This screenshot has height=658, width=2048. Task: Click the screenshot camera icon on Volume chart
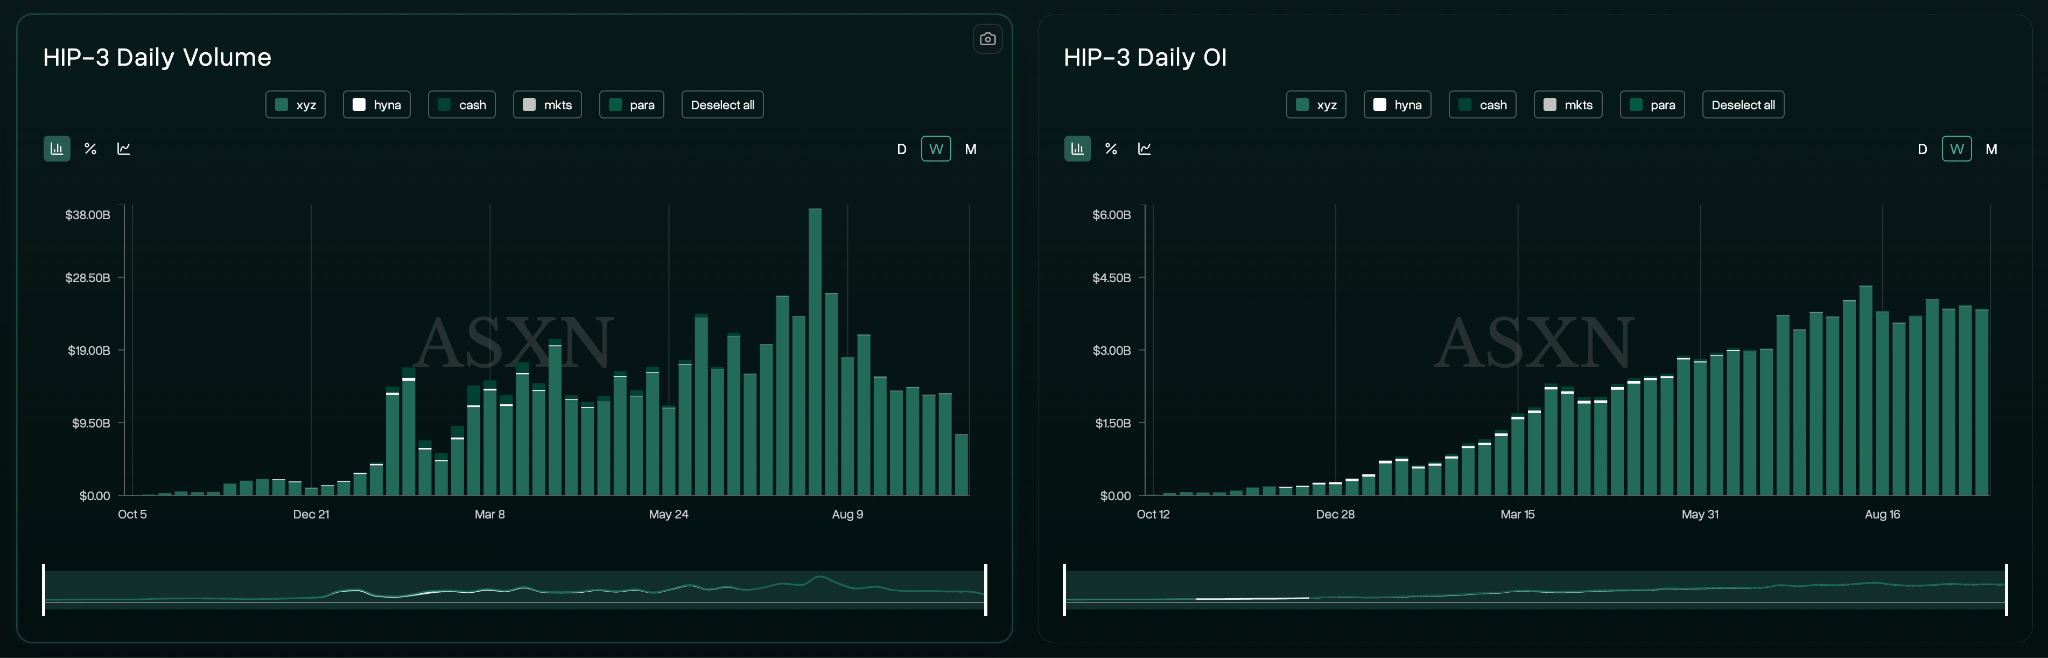(988, 39)
